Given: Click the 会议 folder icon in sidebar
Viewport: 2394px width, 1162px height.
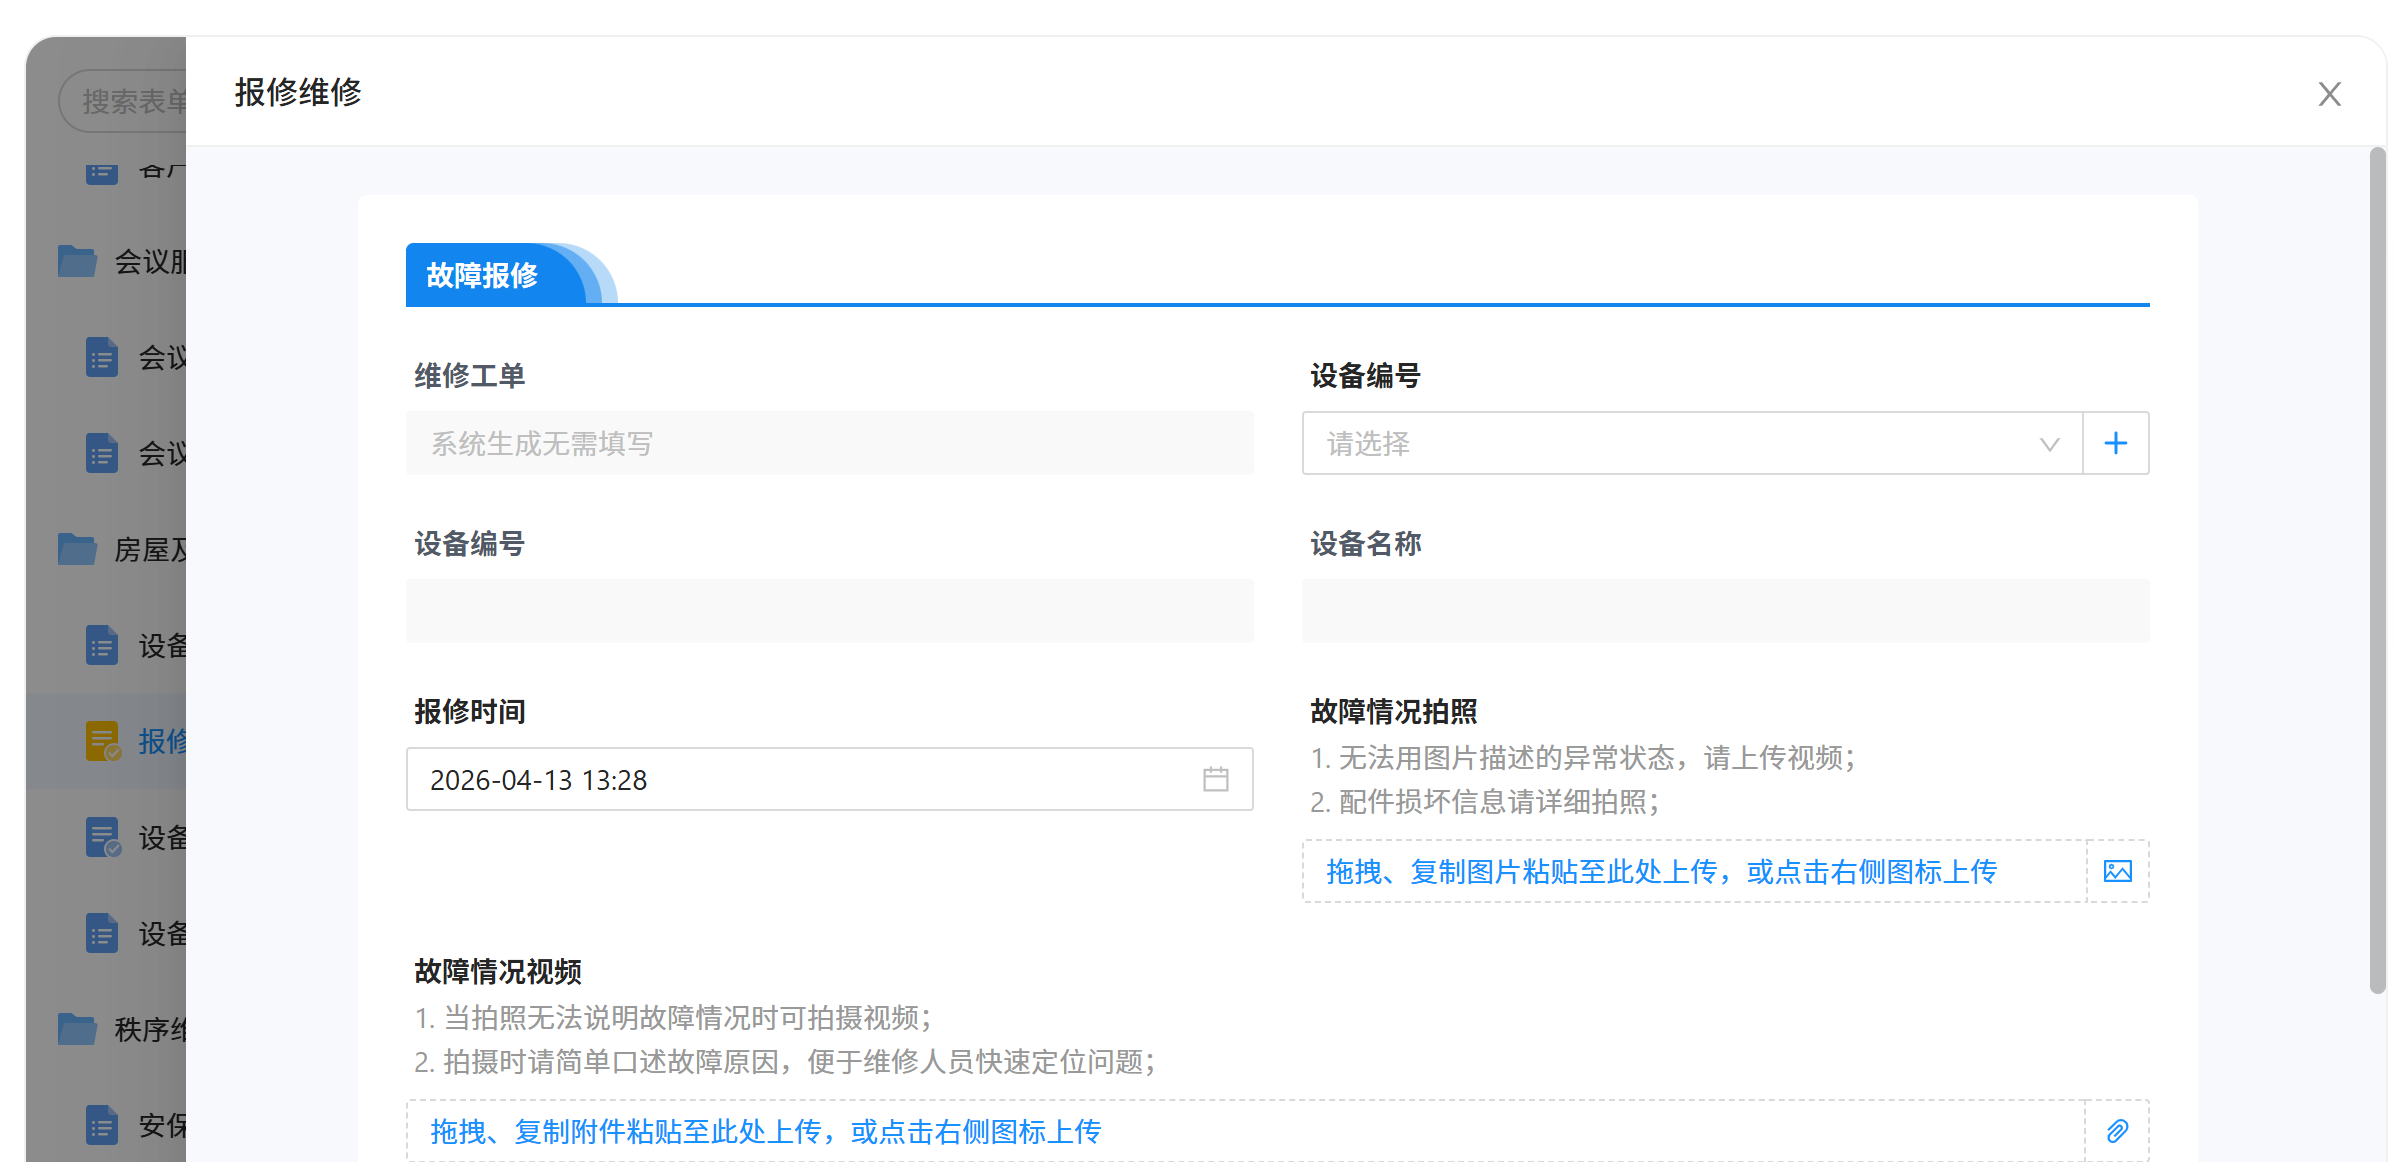Looking at the screenshot, I should pos(77,261).
